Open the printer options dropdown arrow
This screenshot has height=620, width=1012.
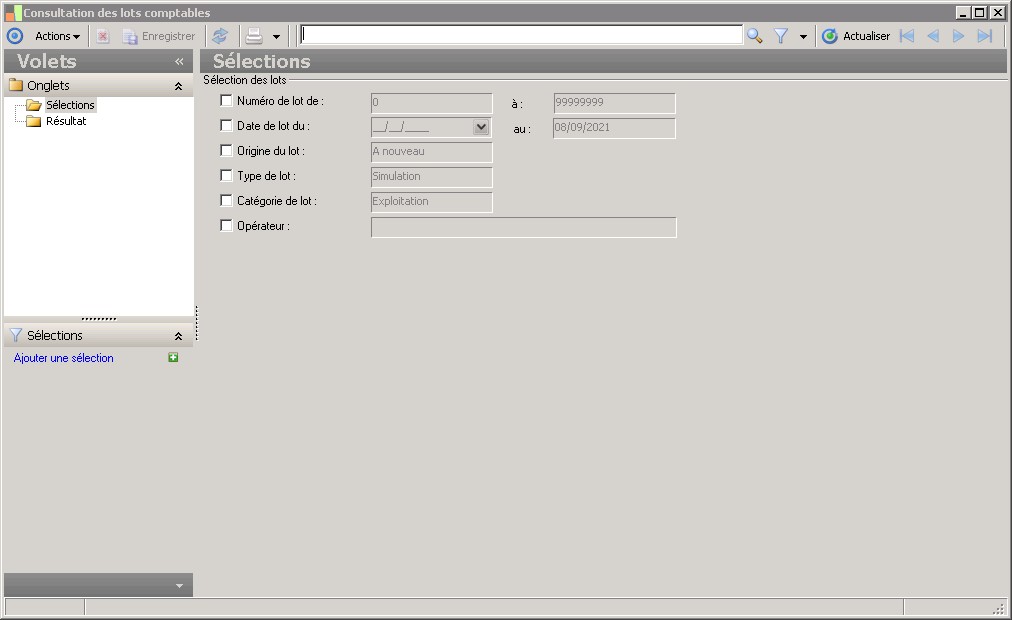coord(276,37)
